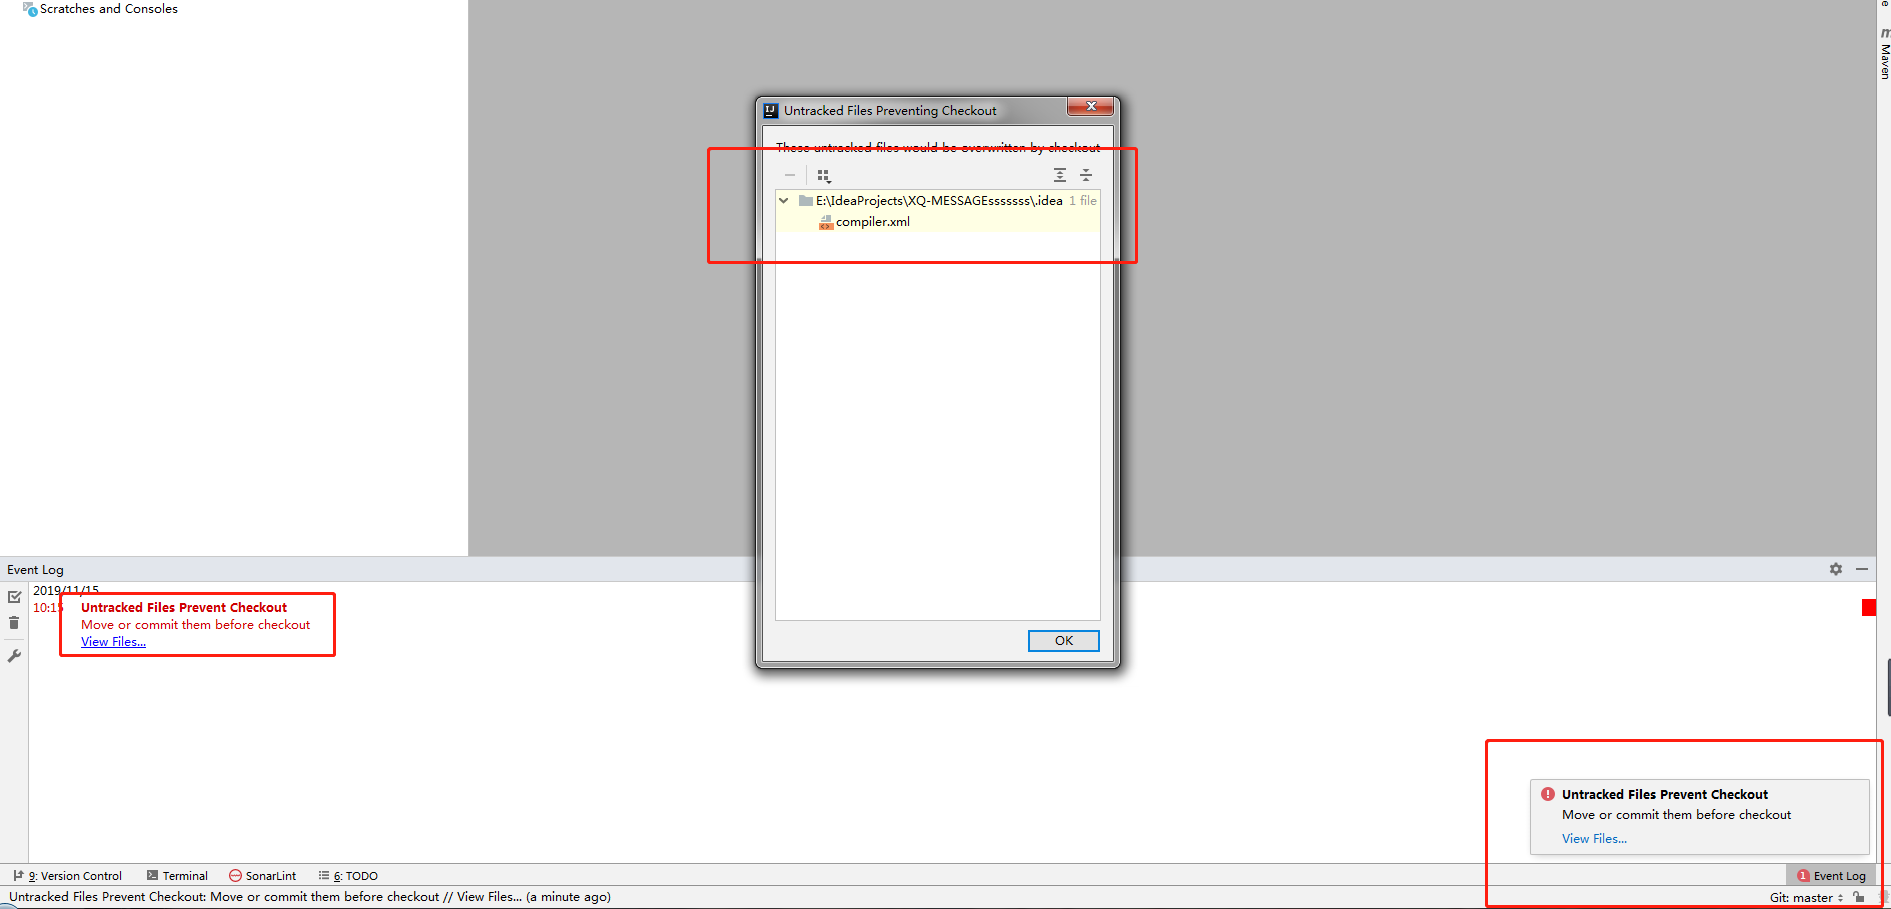This screenshot has height=909, width=1891.
Task: Expand all nodes in untracked files dialog
Action: 1060,175
